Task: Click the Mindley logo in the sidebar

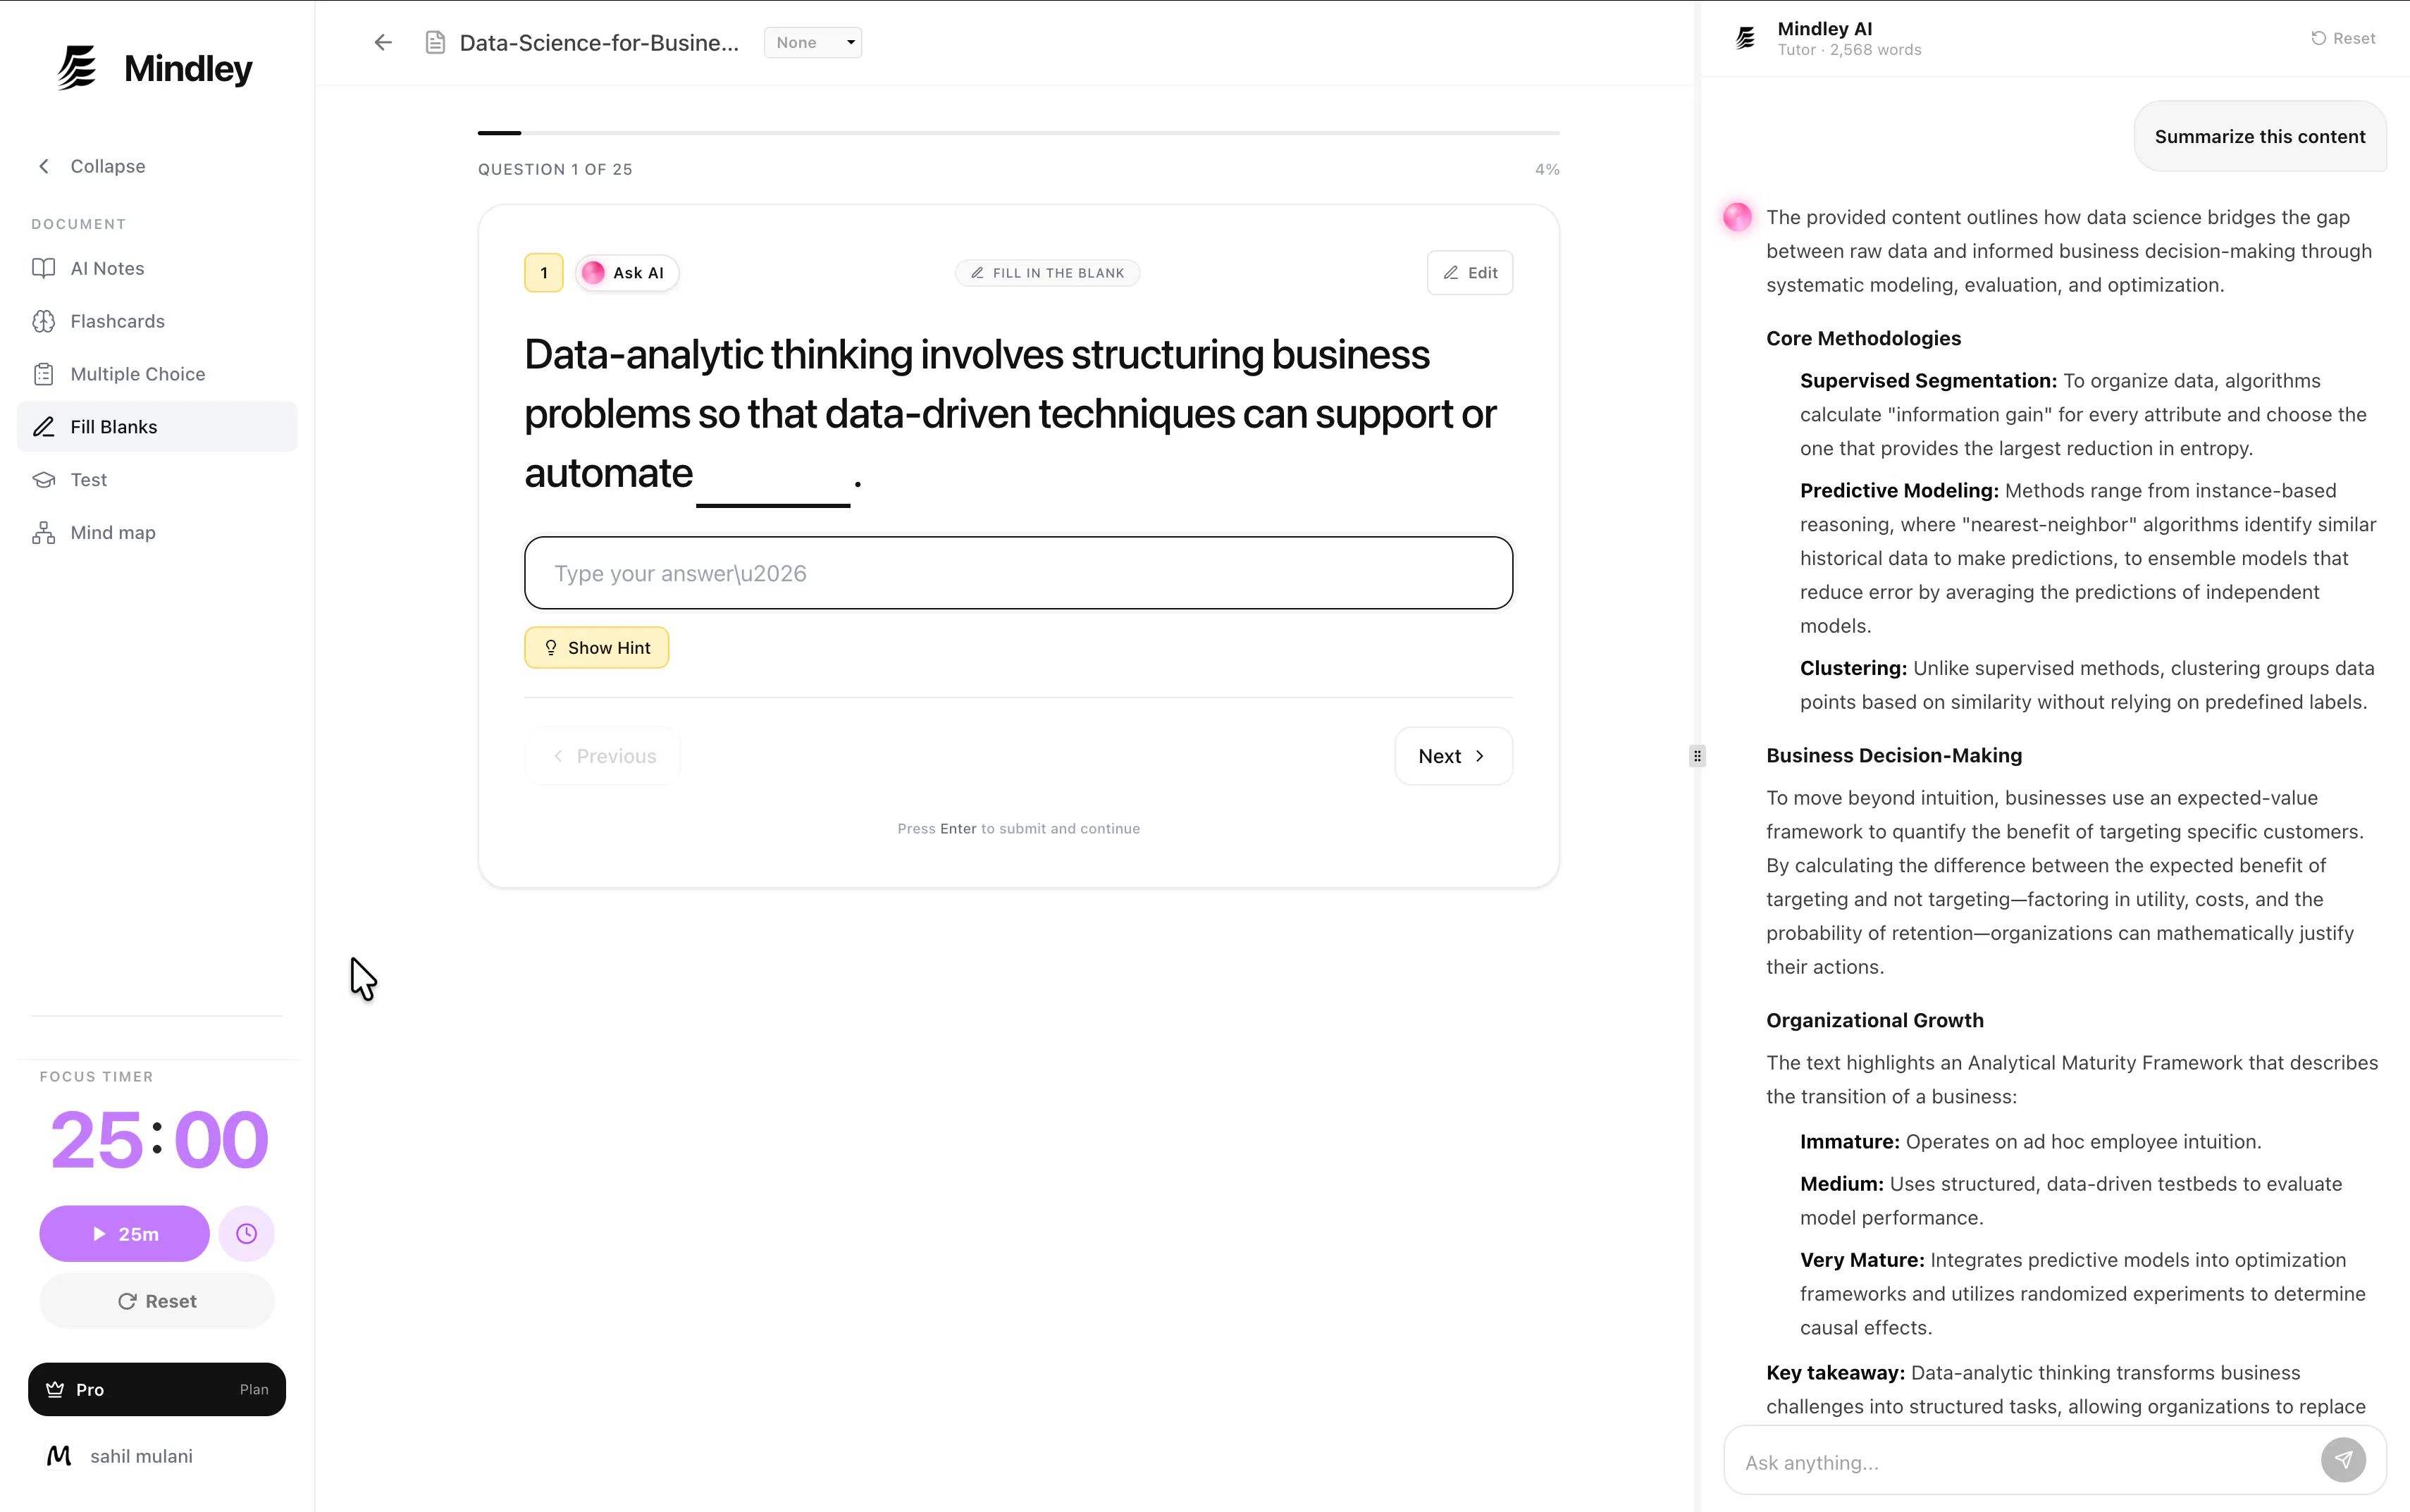Action: (155, 68)
